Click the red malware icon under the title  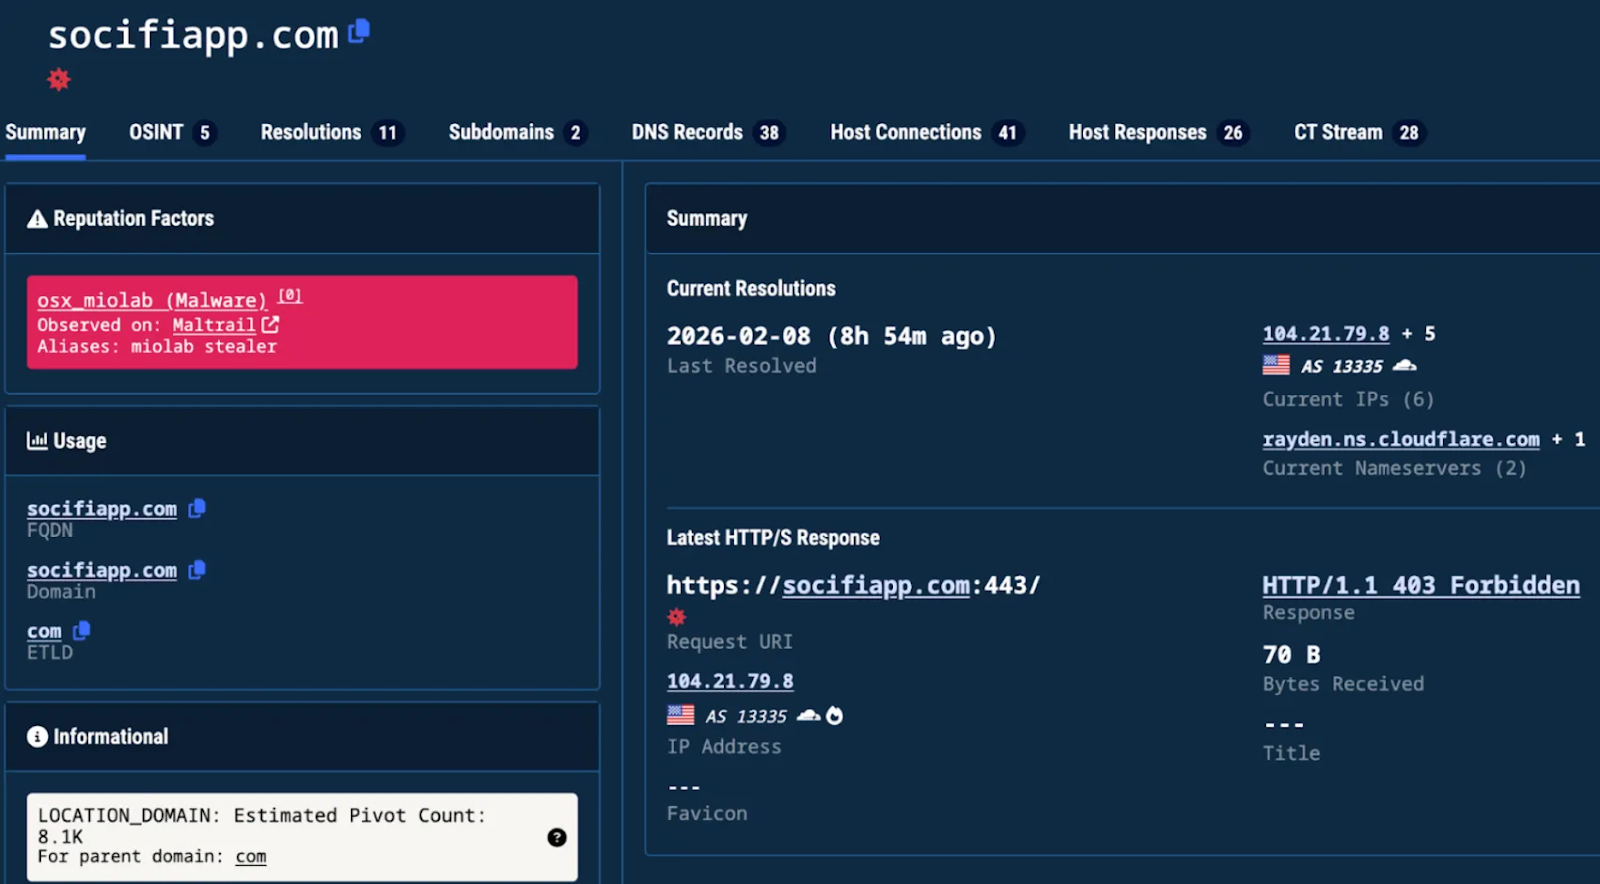[x=59, y=79]
